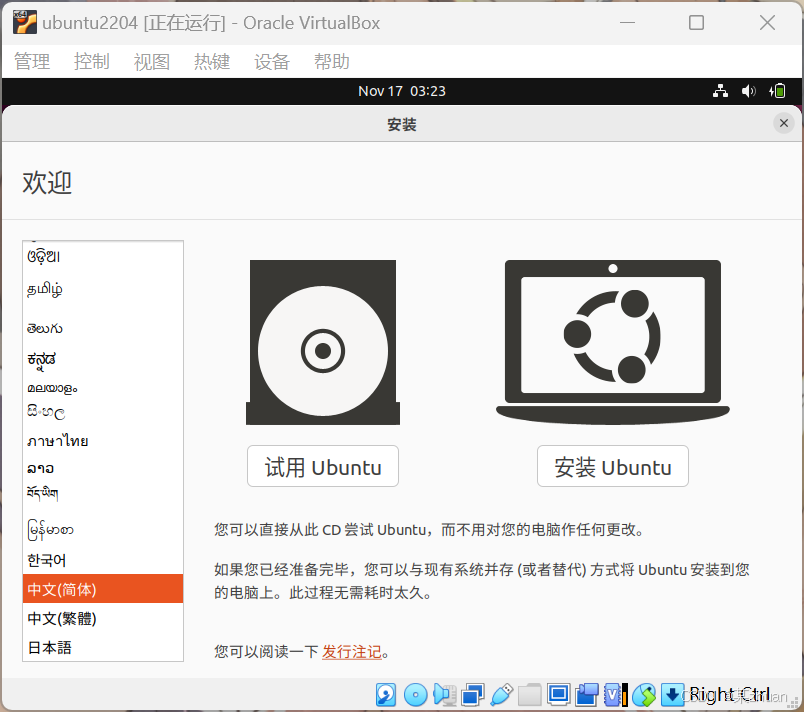Click the Right Ctrl host key label
804x712 pixels.
pos(730,695)
